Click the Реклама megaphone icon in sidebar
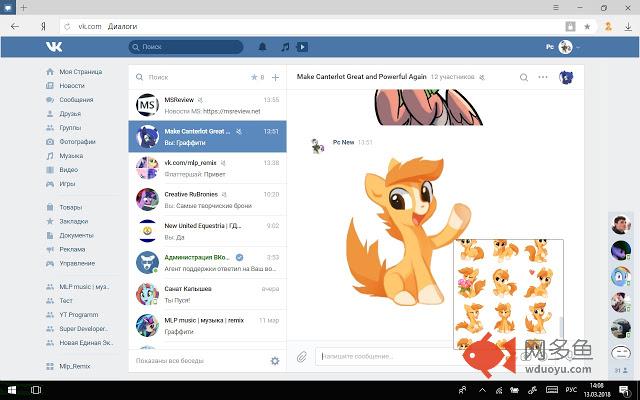This screenshot has width=640, height=400. [50, 249]
